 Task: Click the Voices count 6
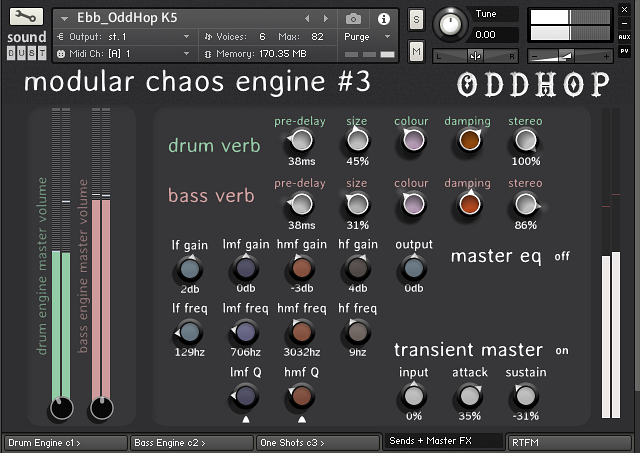tap(262, 37)
